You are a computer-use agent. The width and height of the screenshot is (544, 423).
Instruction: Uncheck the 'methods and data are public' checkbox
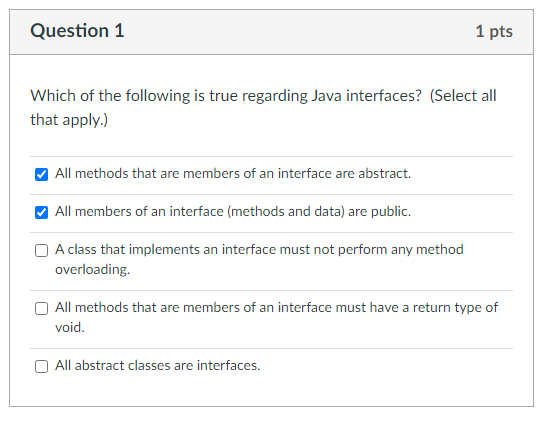(41, 212)
